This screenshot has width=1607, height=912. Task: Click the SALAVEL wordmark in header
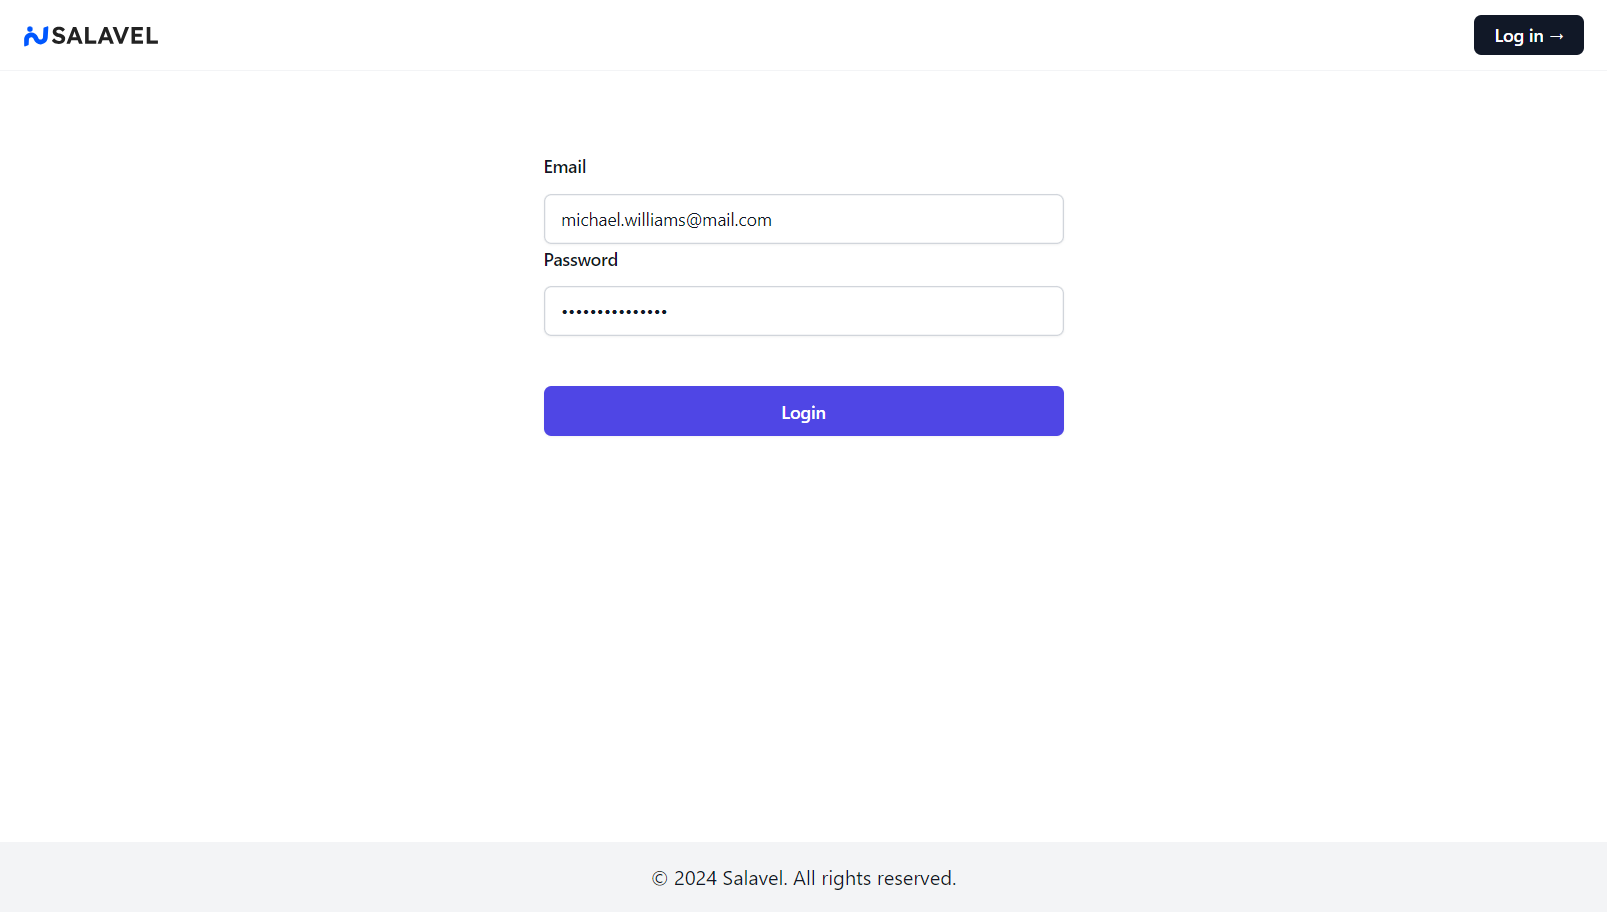(x=105, y=36)
